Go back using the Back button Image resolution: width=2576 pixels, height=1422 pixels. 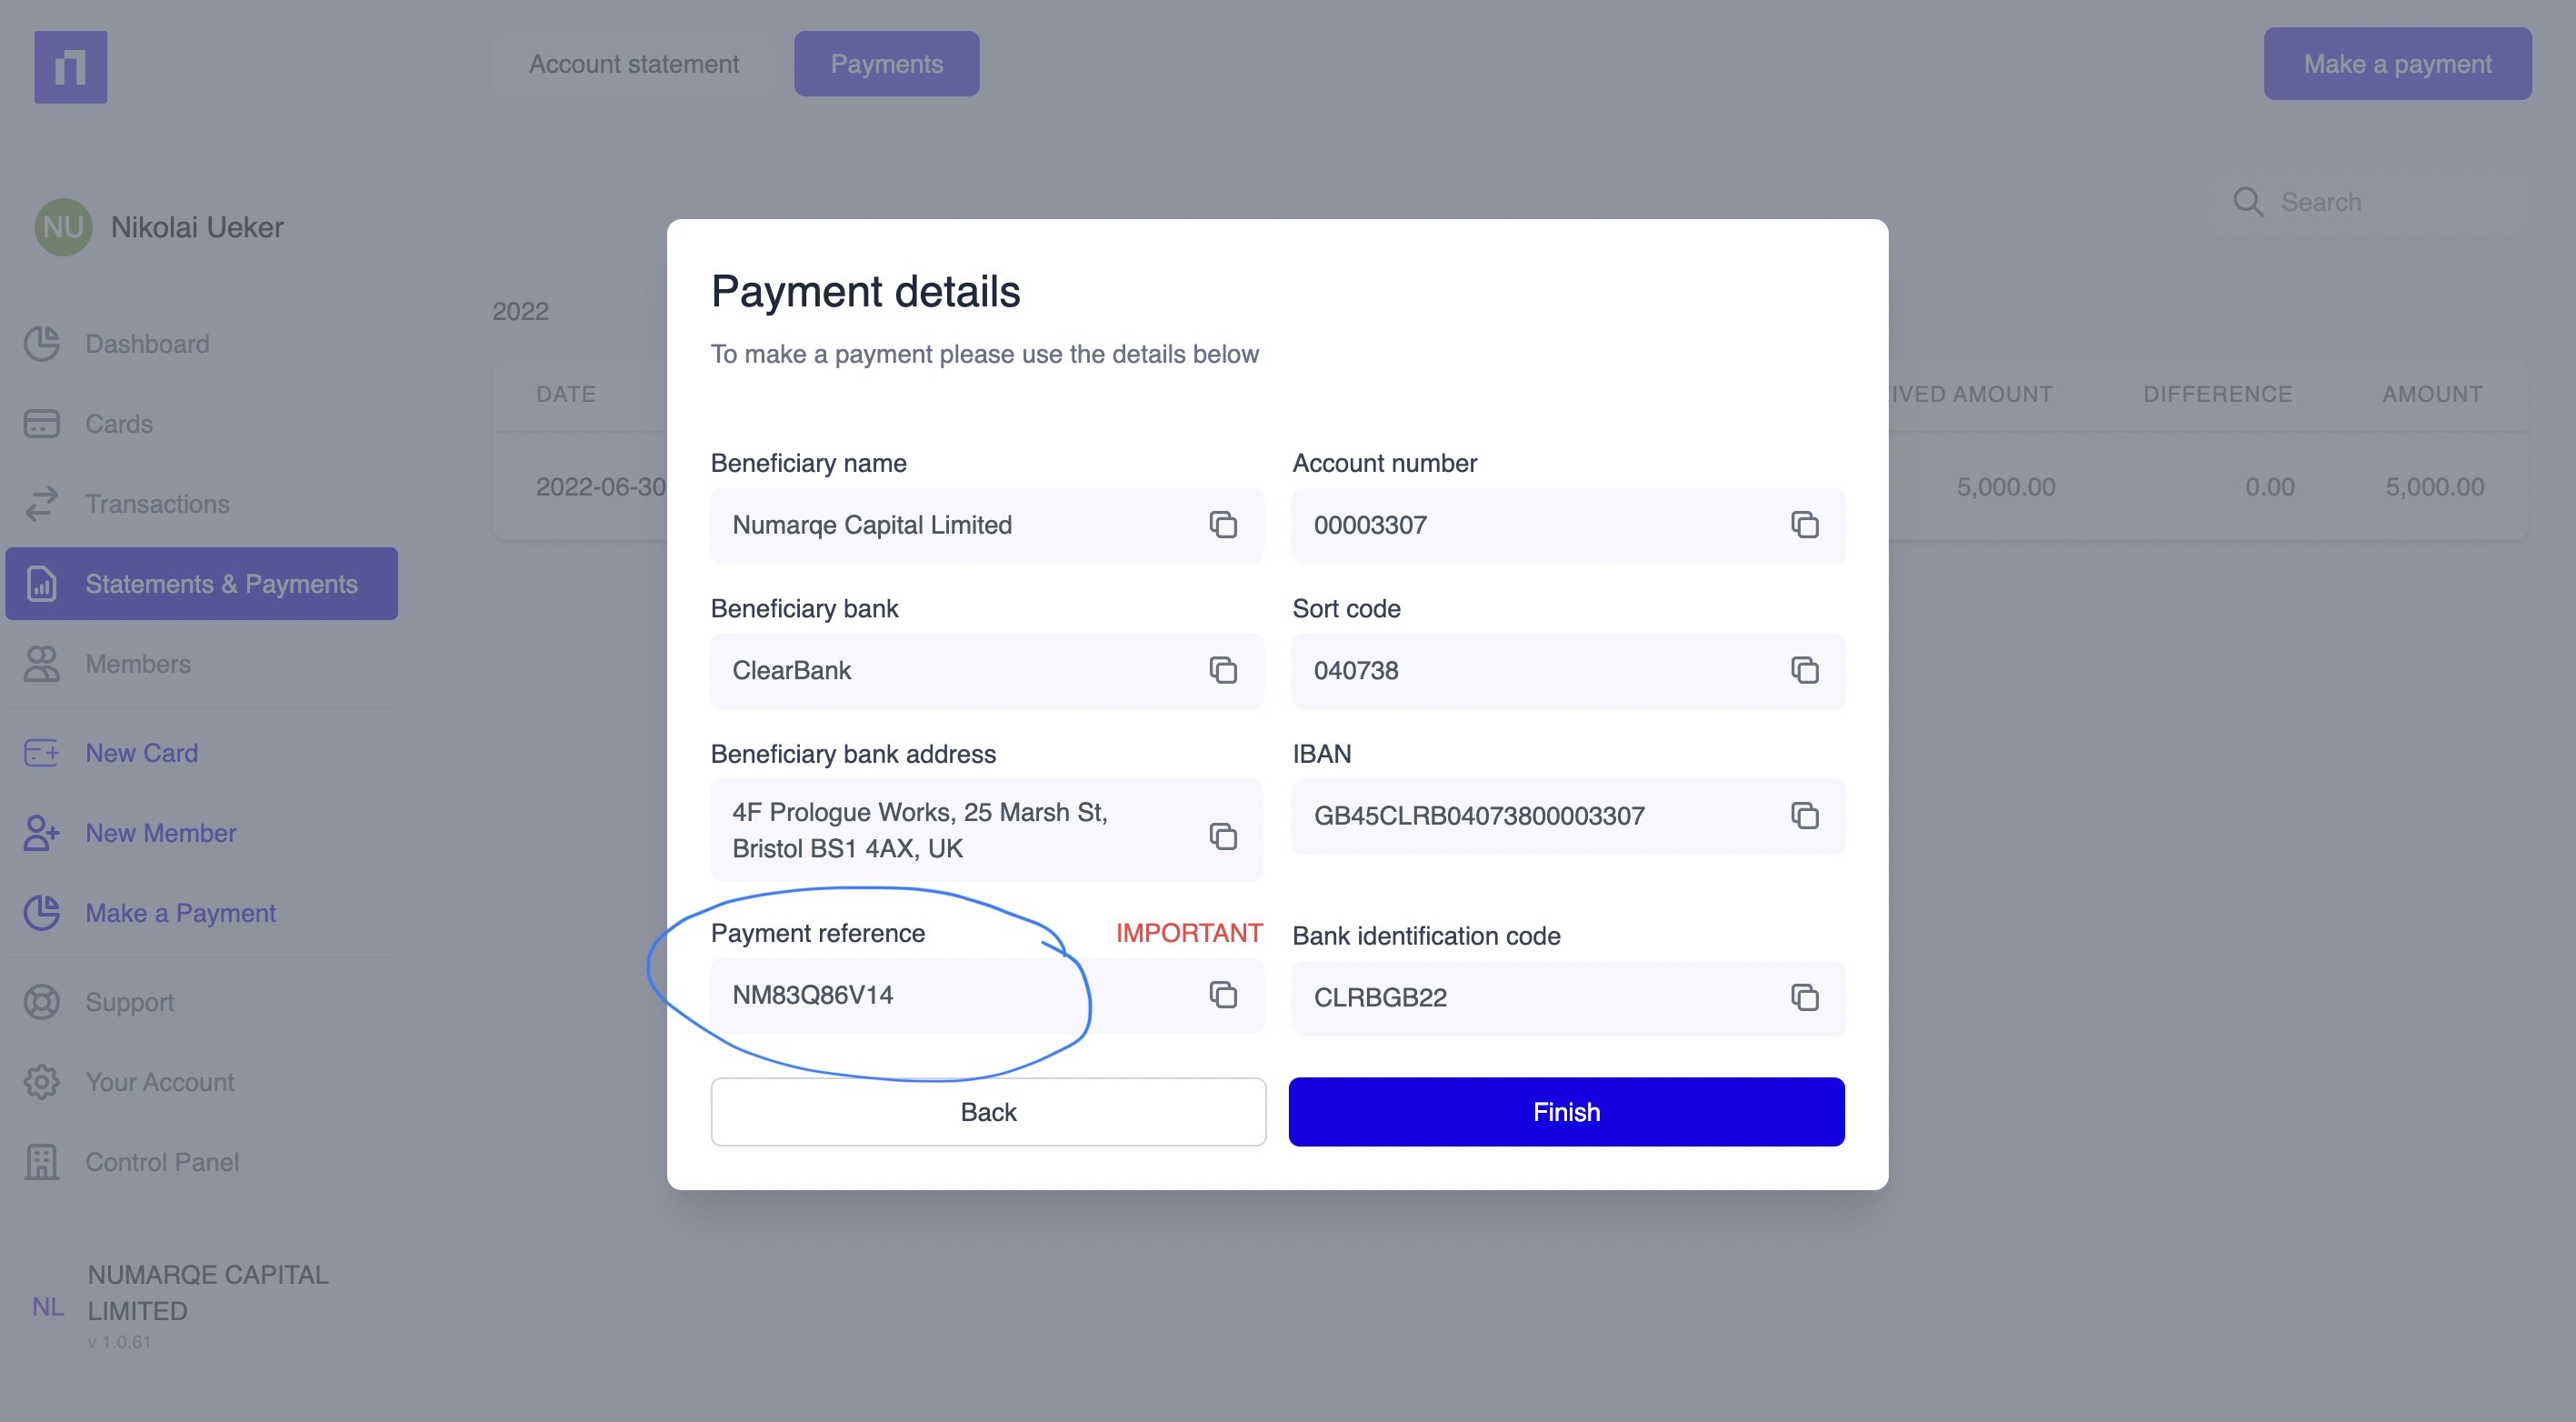point(987,1112)
